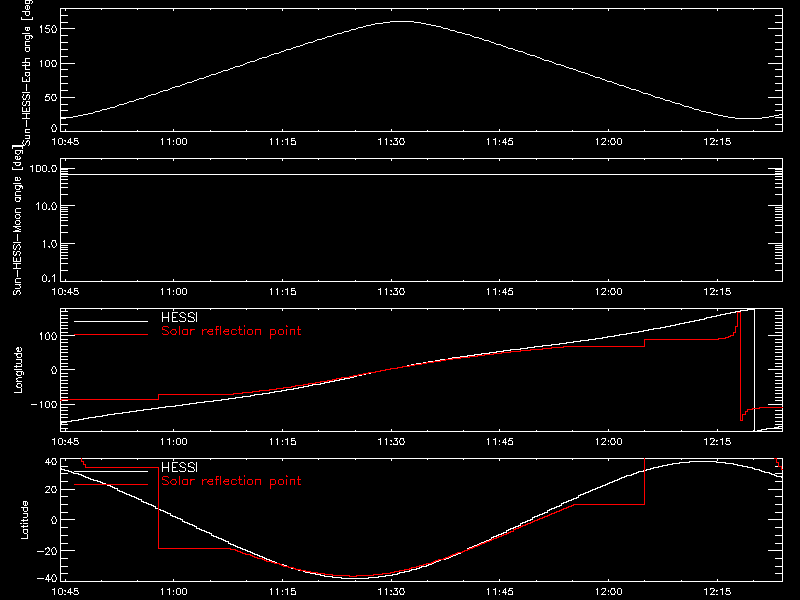Viewport: 800px width, 600px height.
Task: Click white HESSI legend line in Longitude plot
Action: point(111,321)
